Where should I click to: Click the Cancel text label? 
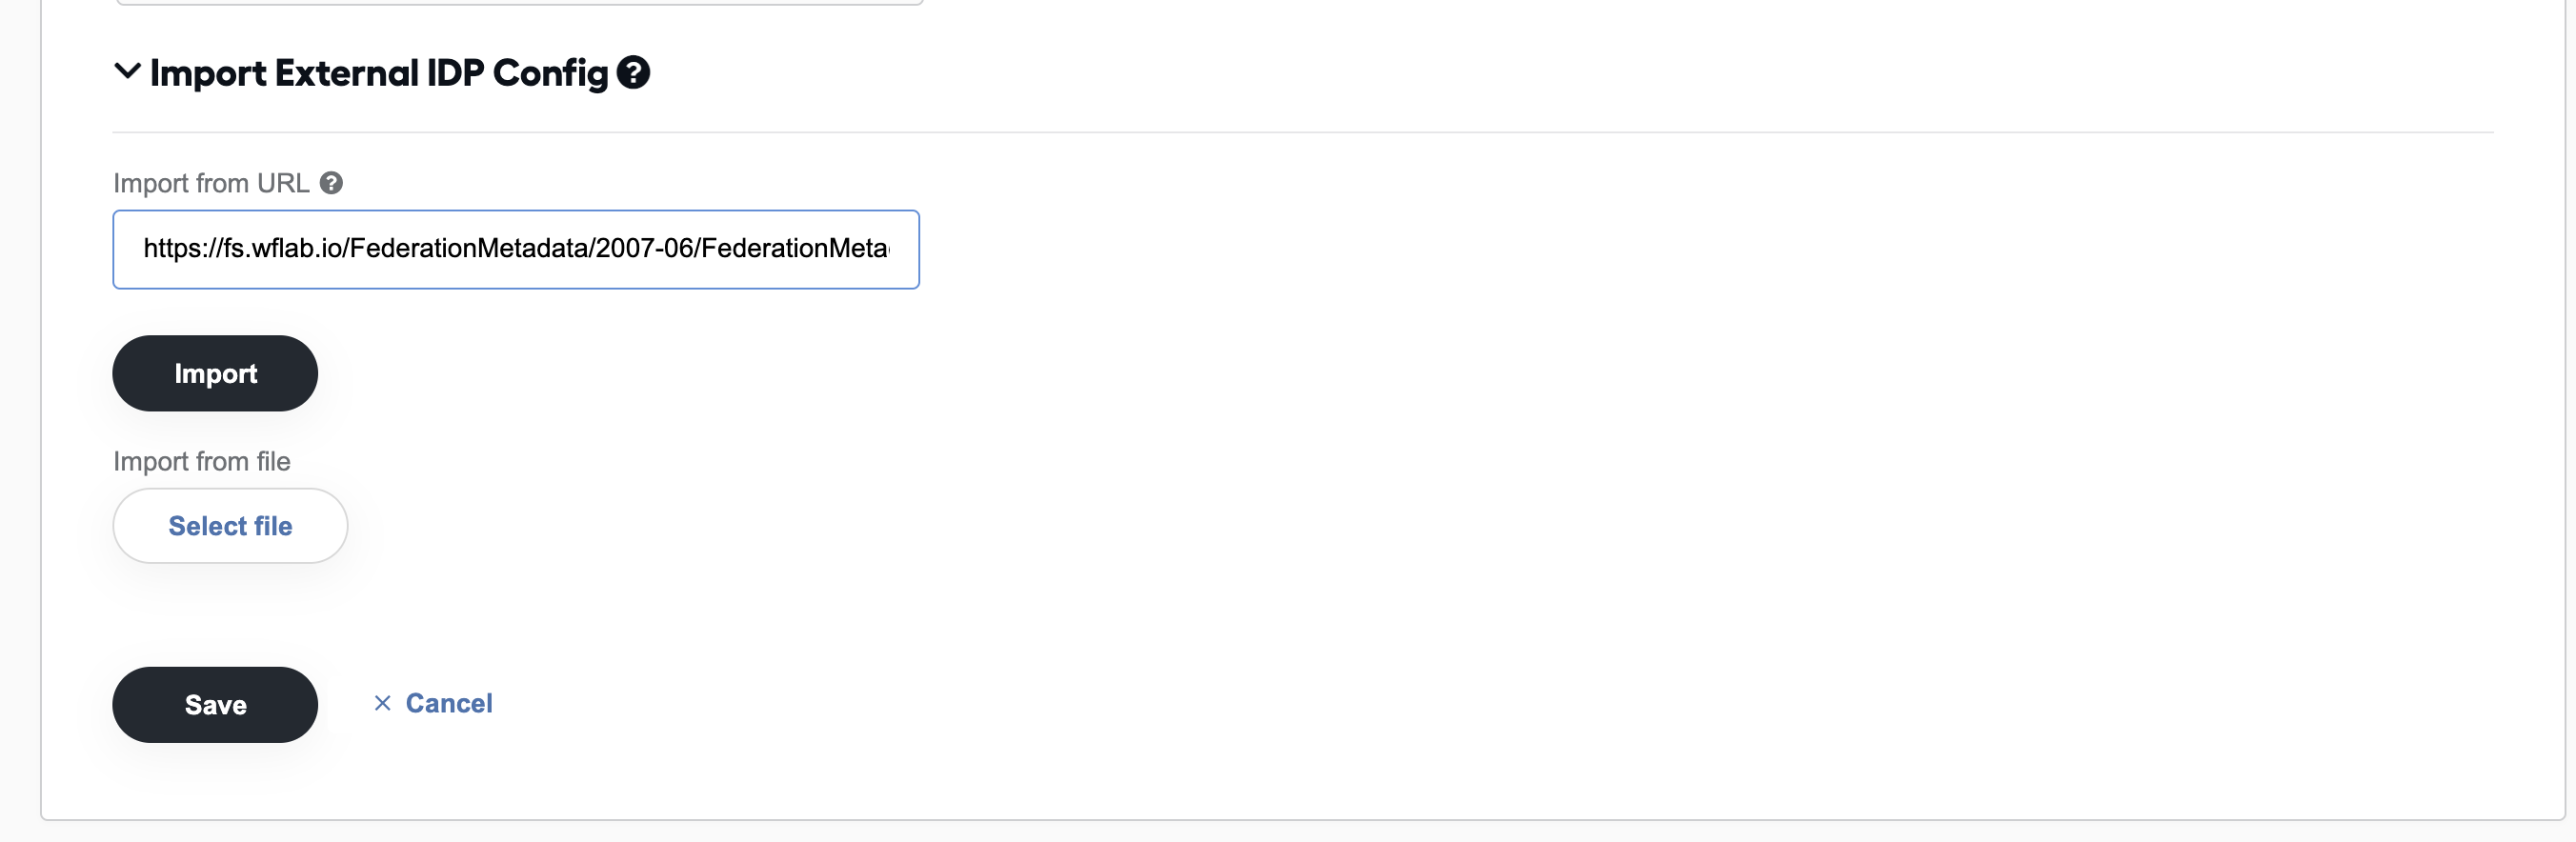[449, 704]
